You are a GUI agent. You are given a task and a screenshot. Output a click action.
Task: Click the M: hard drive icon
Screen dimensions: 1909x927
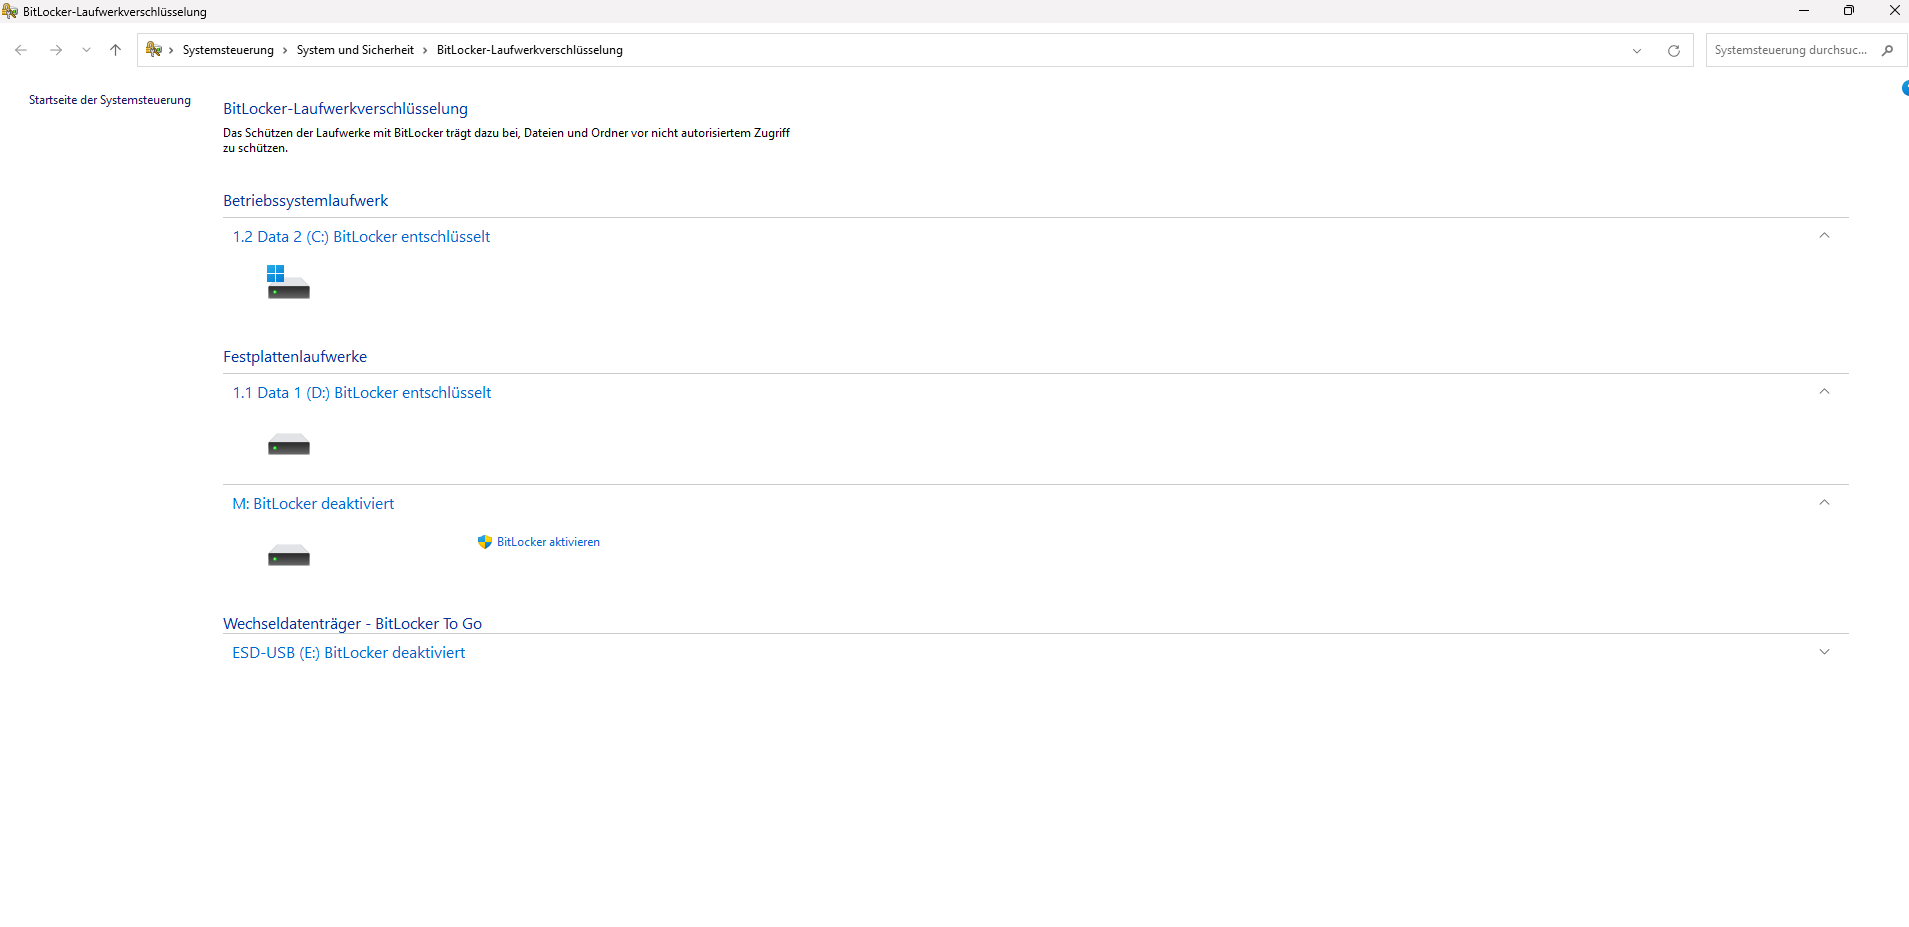289,555
